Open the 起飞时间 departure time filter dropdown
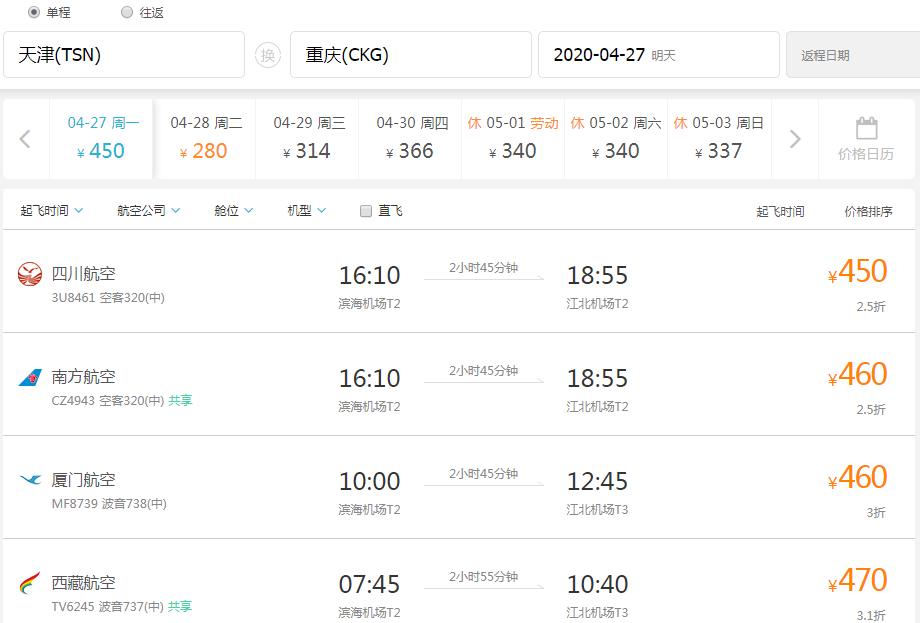Image resolution: width=920 pixels, height=623 pixels. click(49, 210)
